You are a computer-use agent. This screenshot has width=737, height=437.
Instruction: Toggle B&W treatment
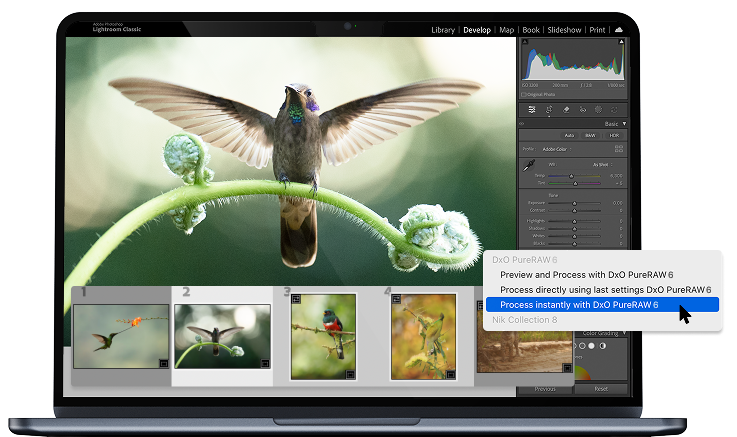click(590, 135)
